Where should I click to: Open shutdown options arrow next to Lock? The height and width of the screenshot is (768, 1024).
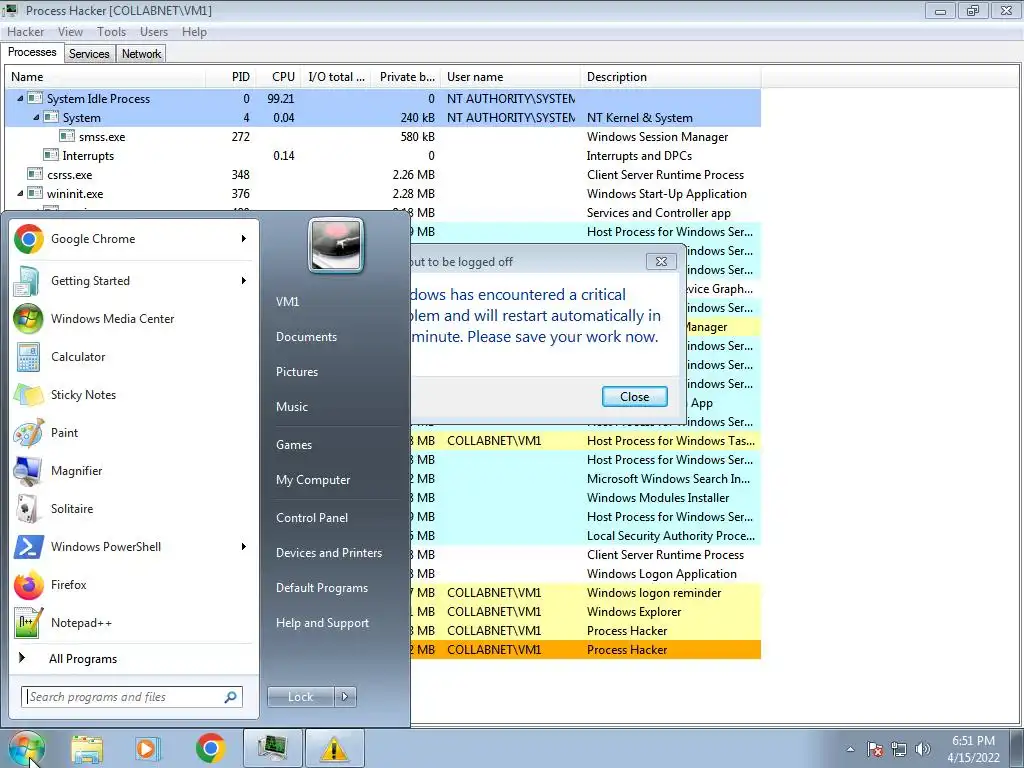click(x=345, y=697)
